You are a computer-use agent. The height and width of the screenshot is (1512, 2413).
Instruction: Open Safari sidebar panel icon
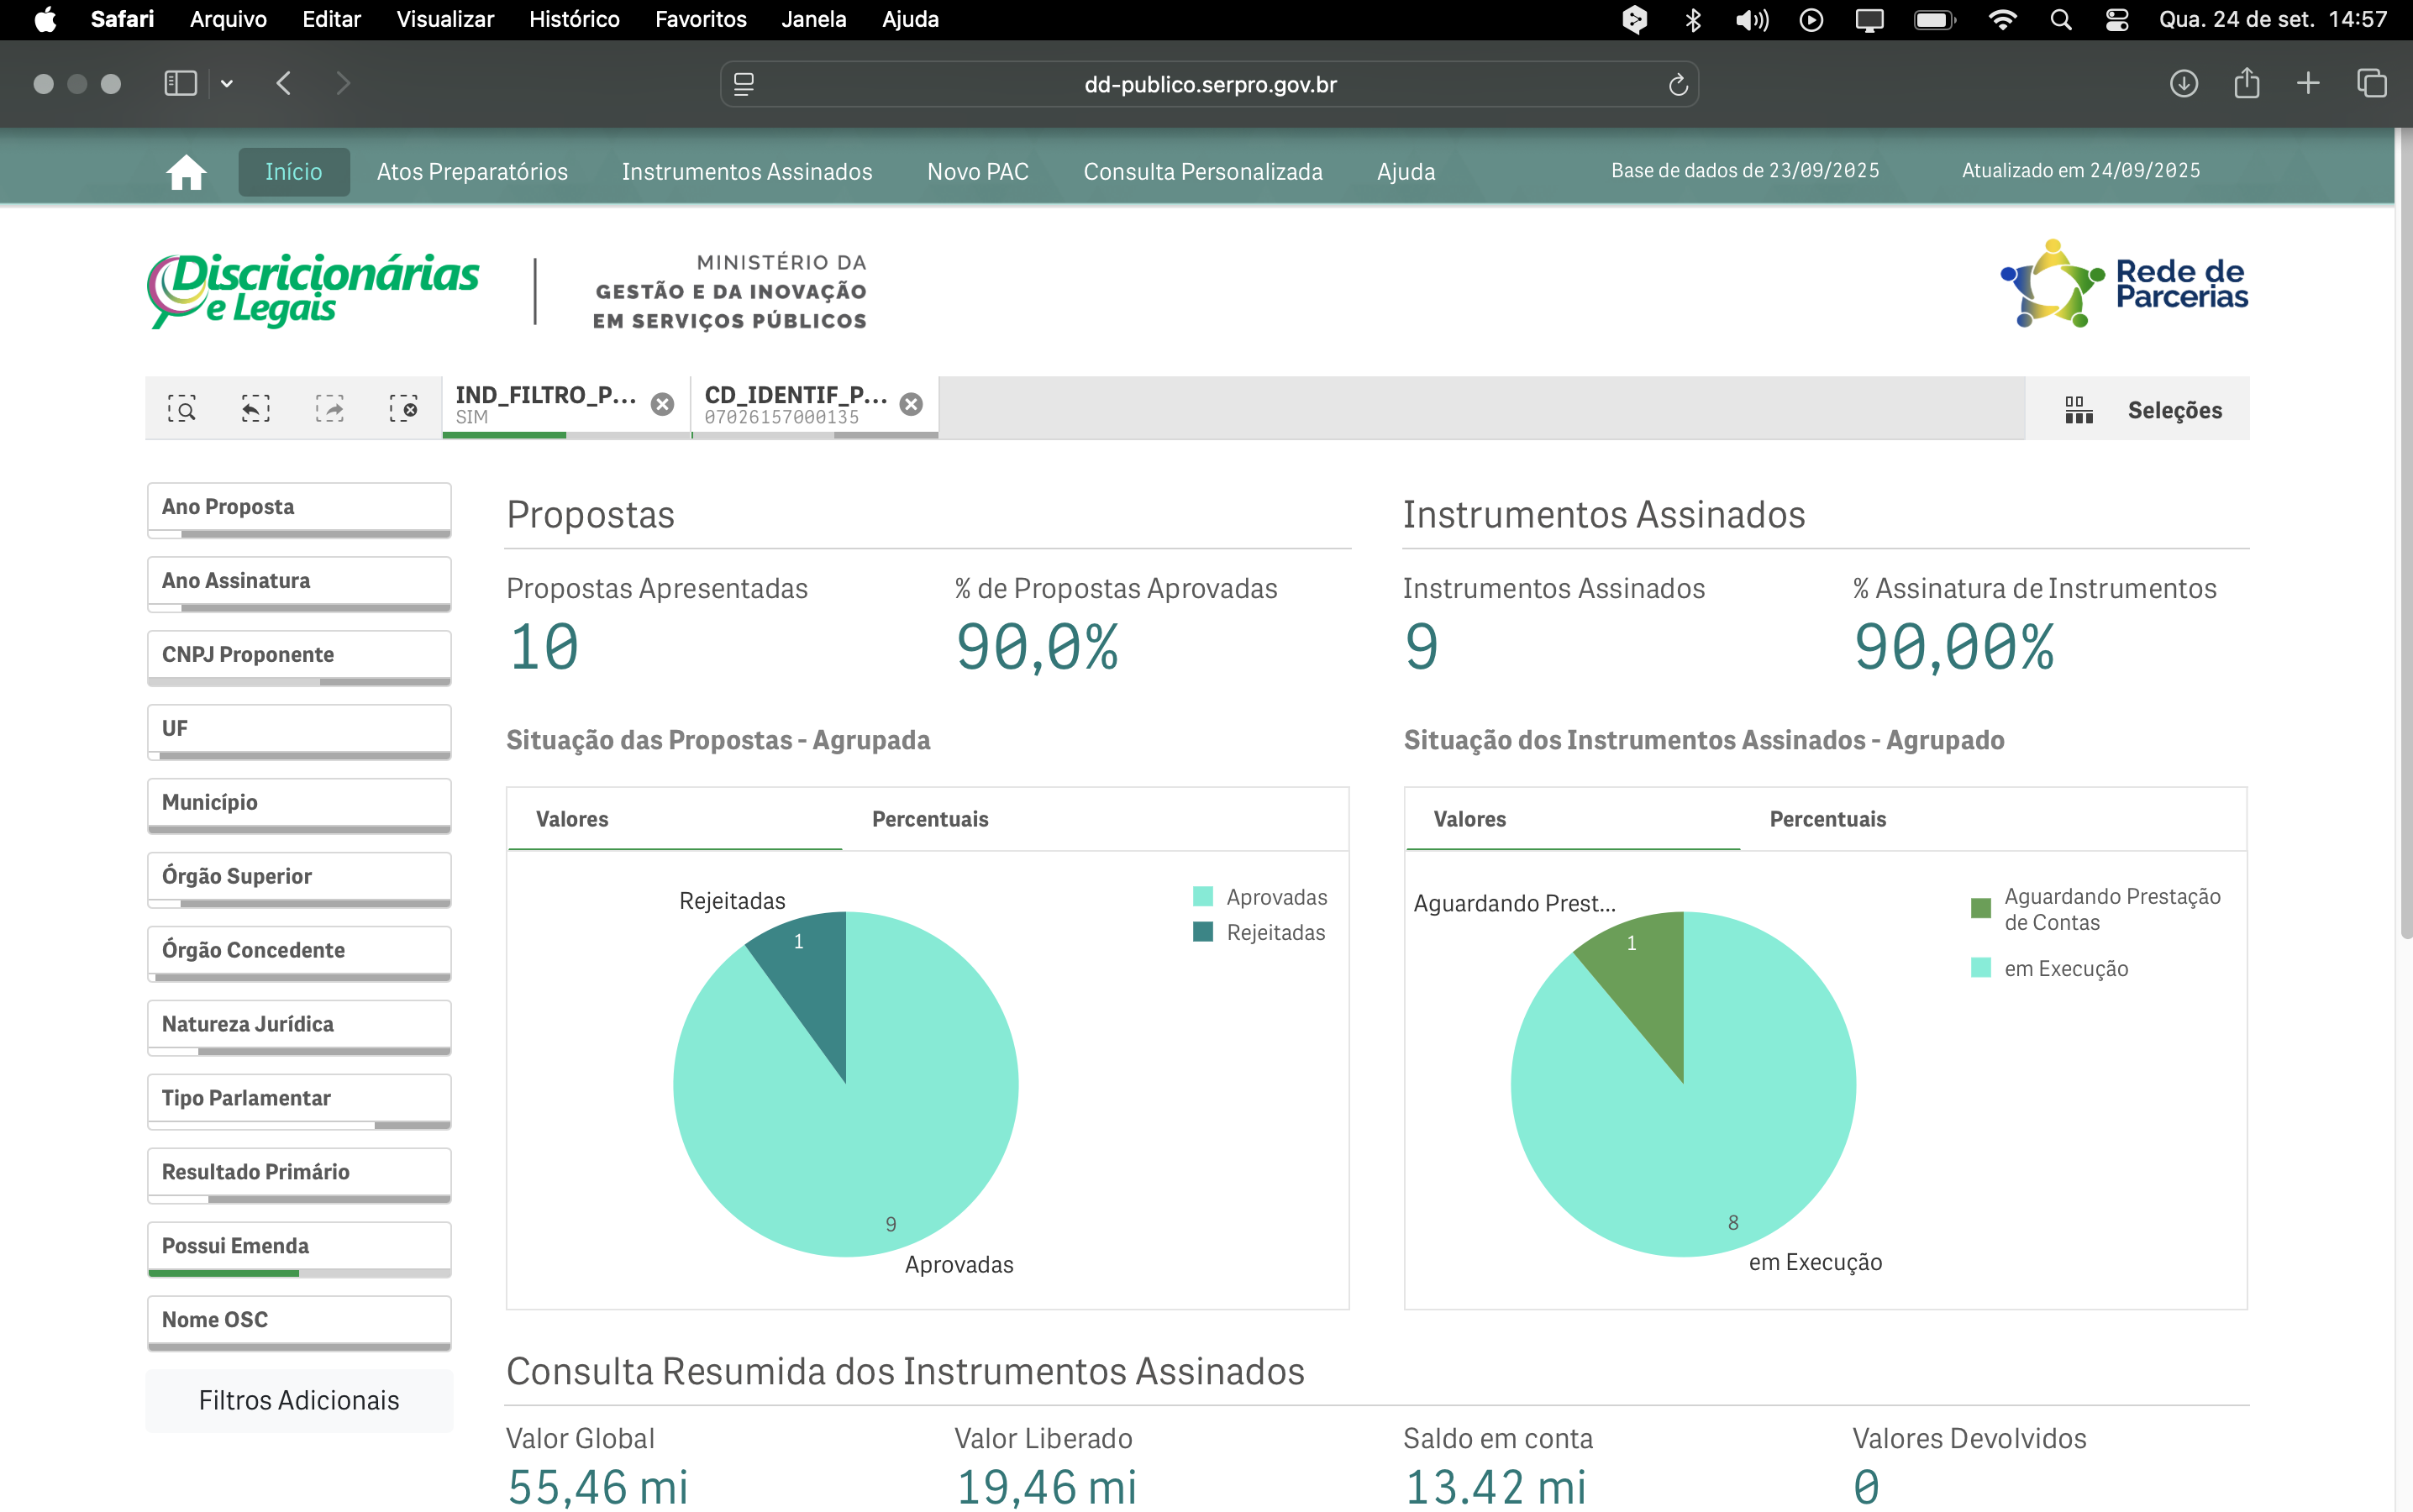coord(180,83)
